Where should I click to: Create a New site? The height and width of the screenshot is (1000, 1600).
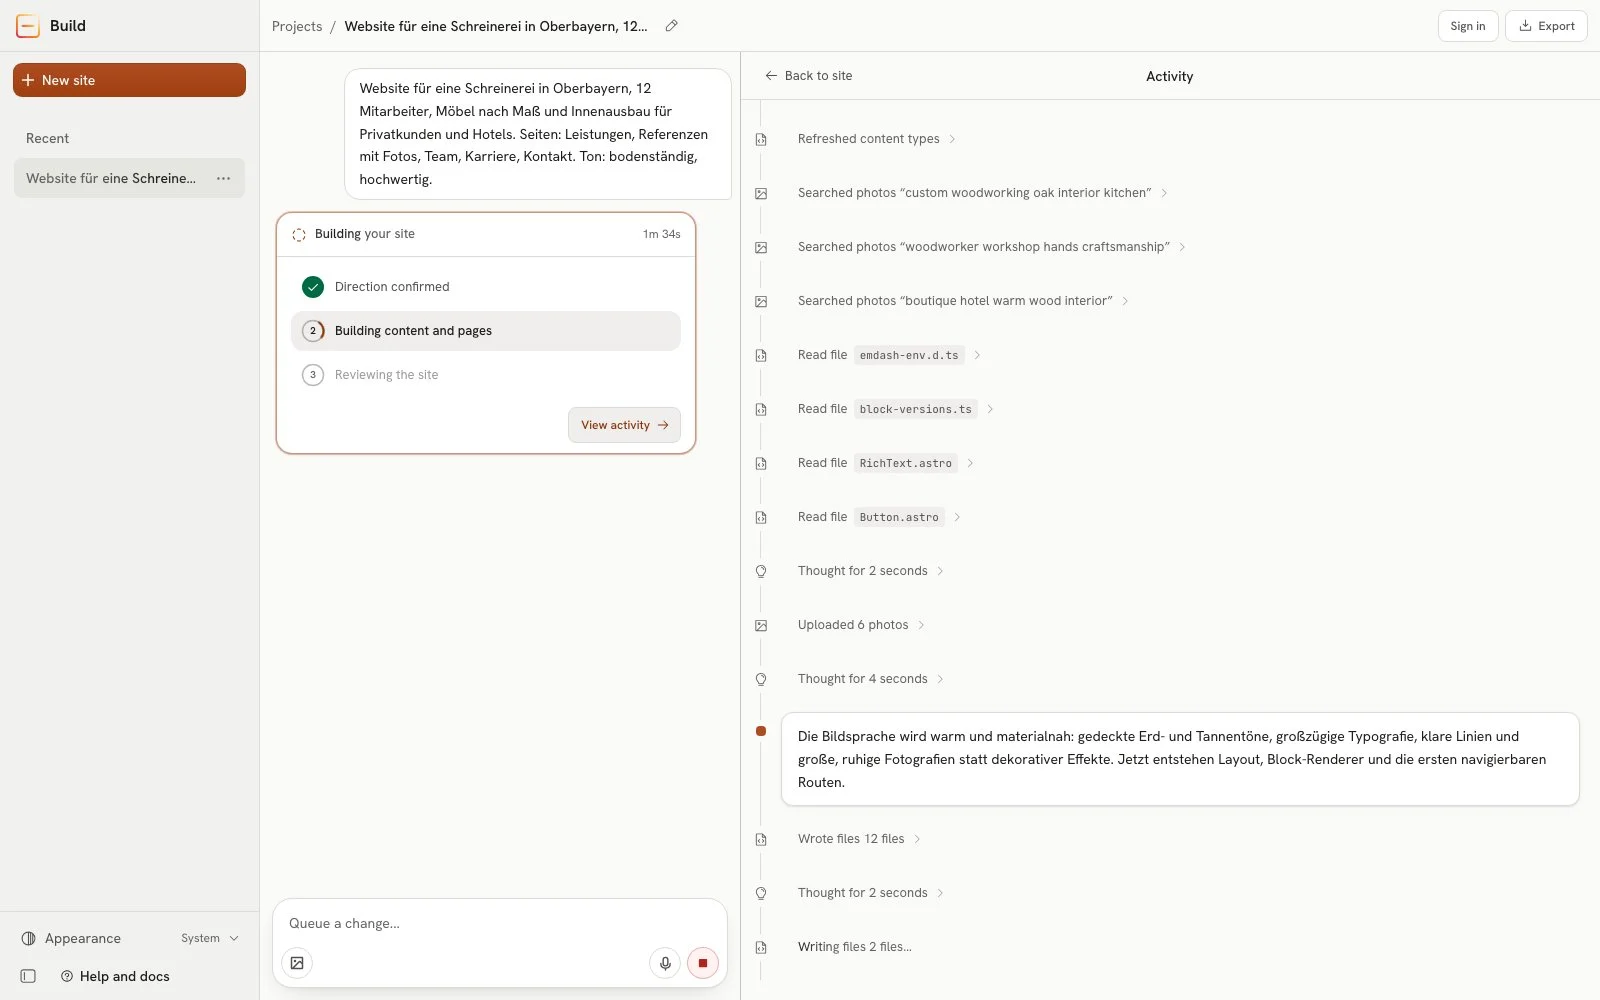(x=129, y=80)
